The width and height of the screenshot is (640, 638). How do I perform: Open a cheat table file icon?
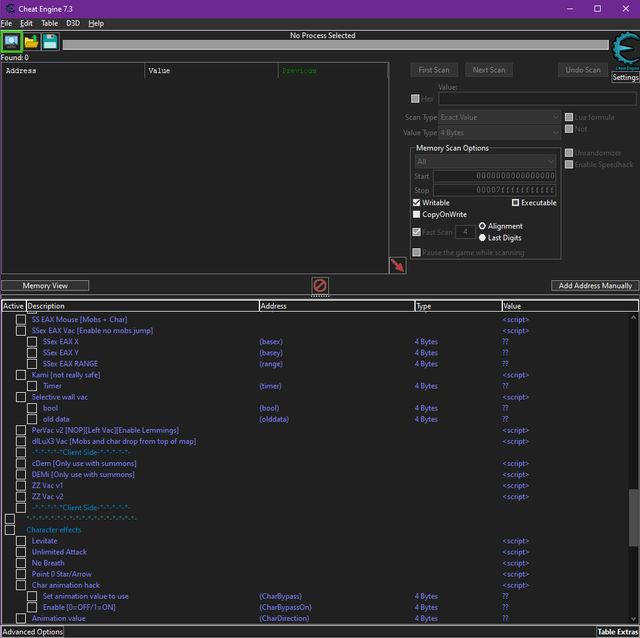pos(31,41)
